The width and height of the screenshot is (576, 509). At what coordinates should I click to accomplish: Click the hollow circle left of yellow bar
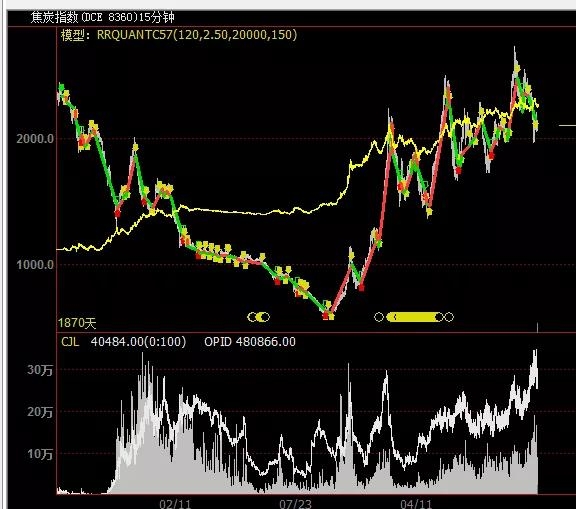point(379,317)
